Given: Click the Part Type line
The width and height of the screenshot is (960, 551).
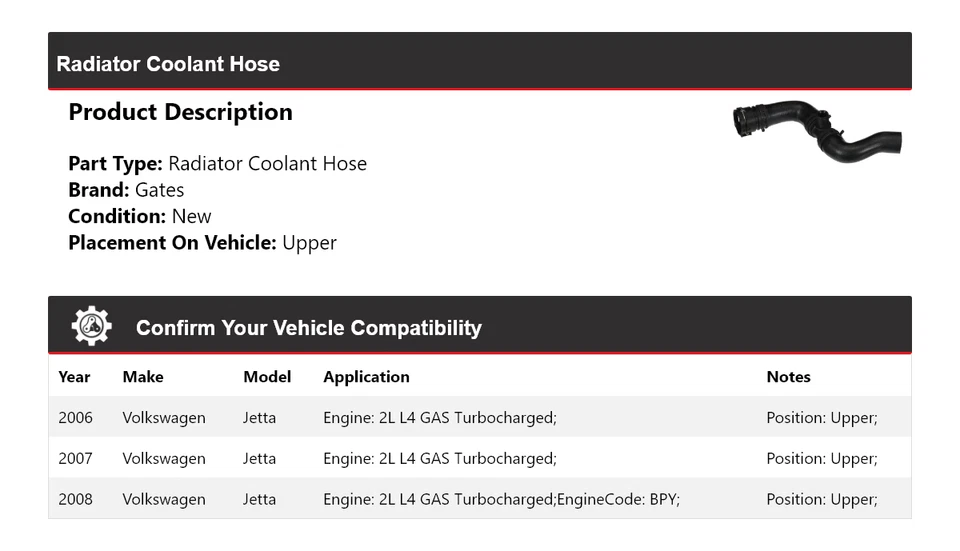Looking at the screenshot, I should [x=217, y=164].
